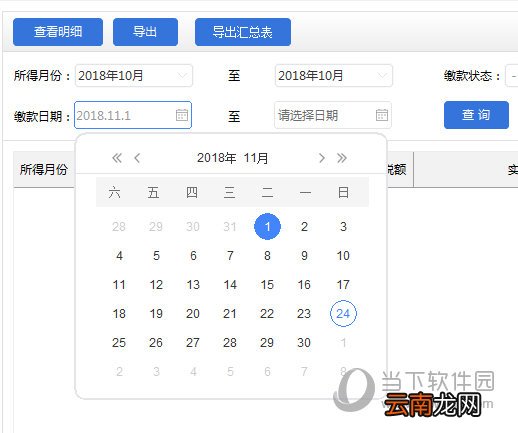Go to previous year with double-left arrow
Viewport: 518px width, 433px height.
(x=117, y=158)
